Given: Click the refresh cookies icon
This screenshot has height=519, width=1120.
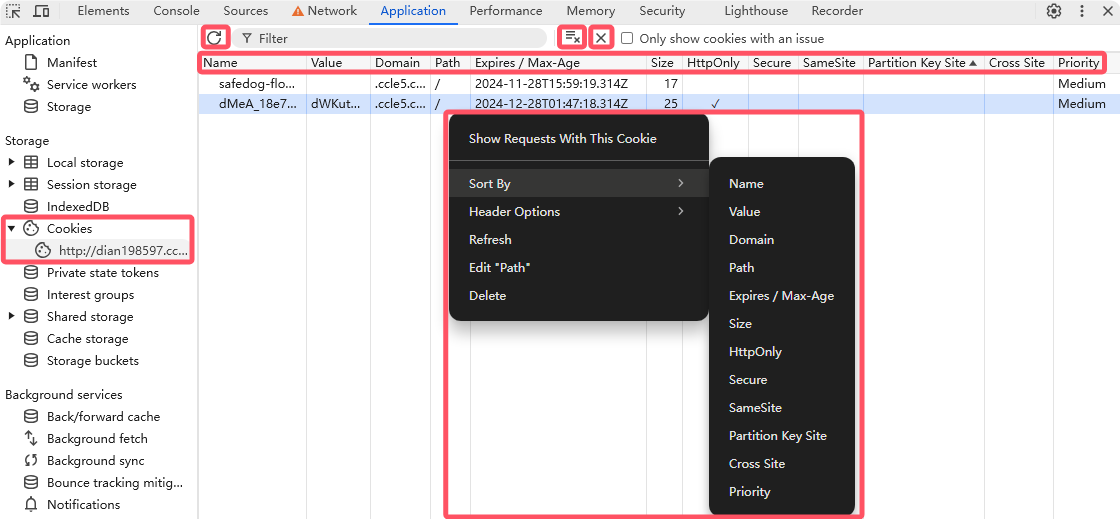Looking at the screenshot, I should (214, 38).
